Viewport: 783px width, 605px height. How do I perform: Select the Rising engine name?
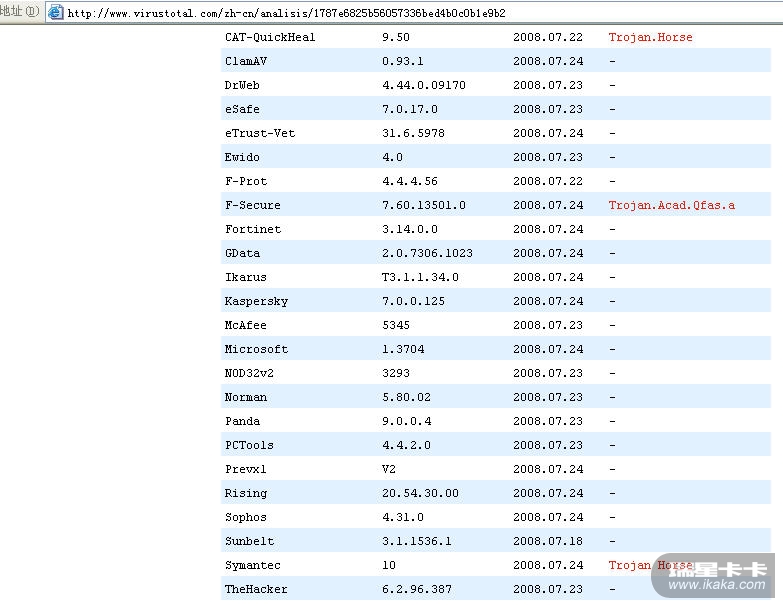246,493
